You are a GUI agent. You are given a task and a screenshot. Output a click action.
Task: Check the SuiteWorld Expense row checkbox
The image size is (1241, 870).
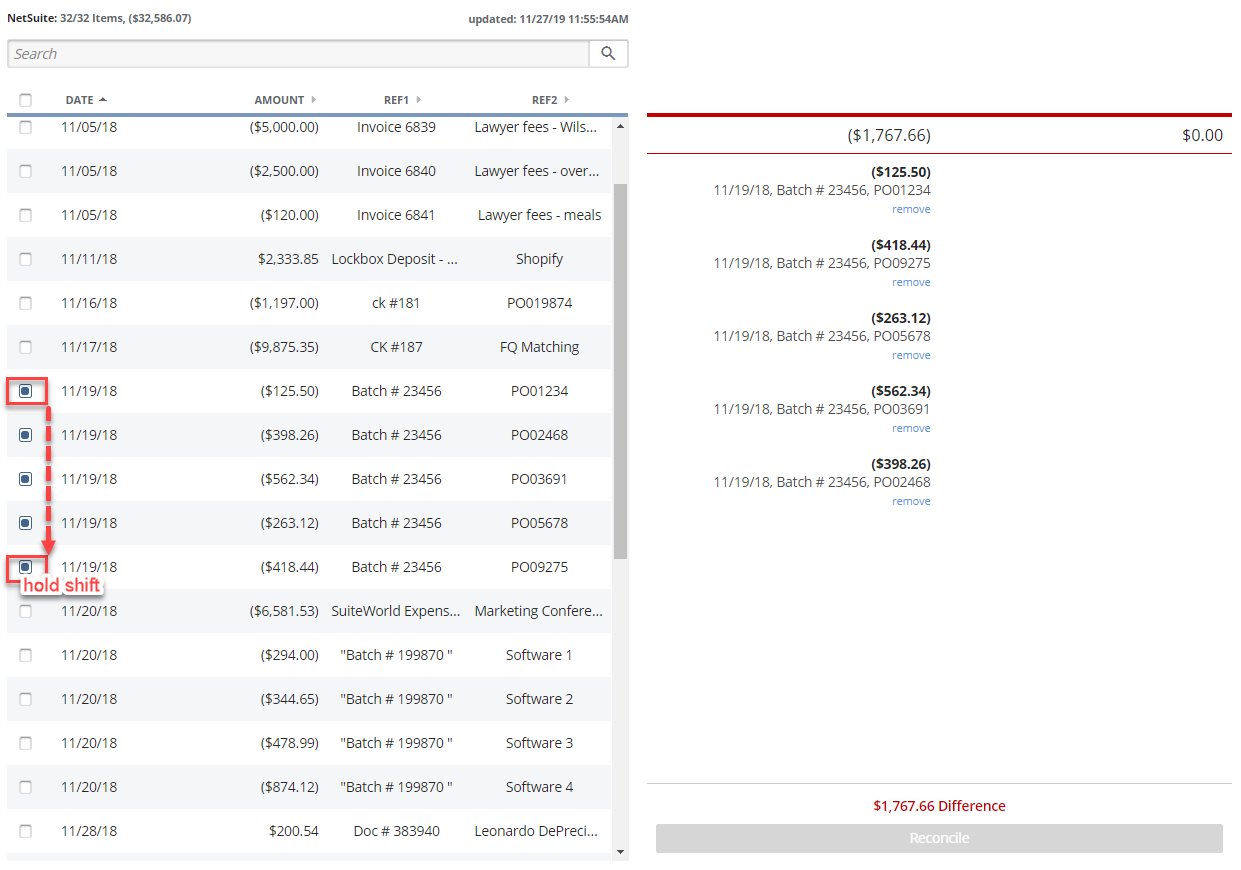tap(26, 611)
